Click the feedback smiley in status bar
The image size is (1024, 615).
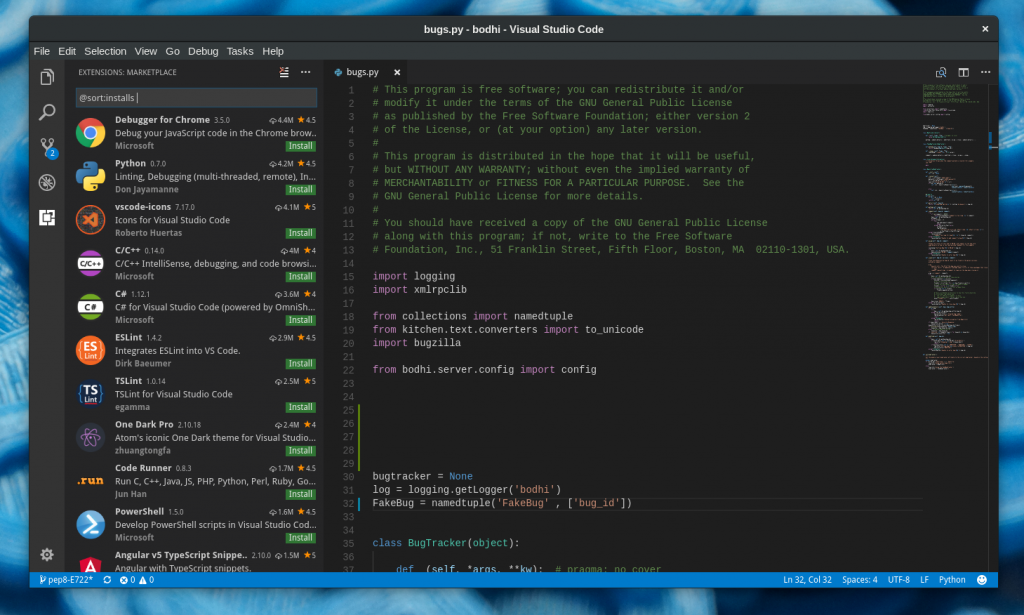point(982,580)
